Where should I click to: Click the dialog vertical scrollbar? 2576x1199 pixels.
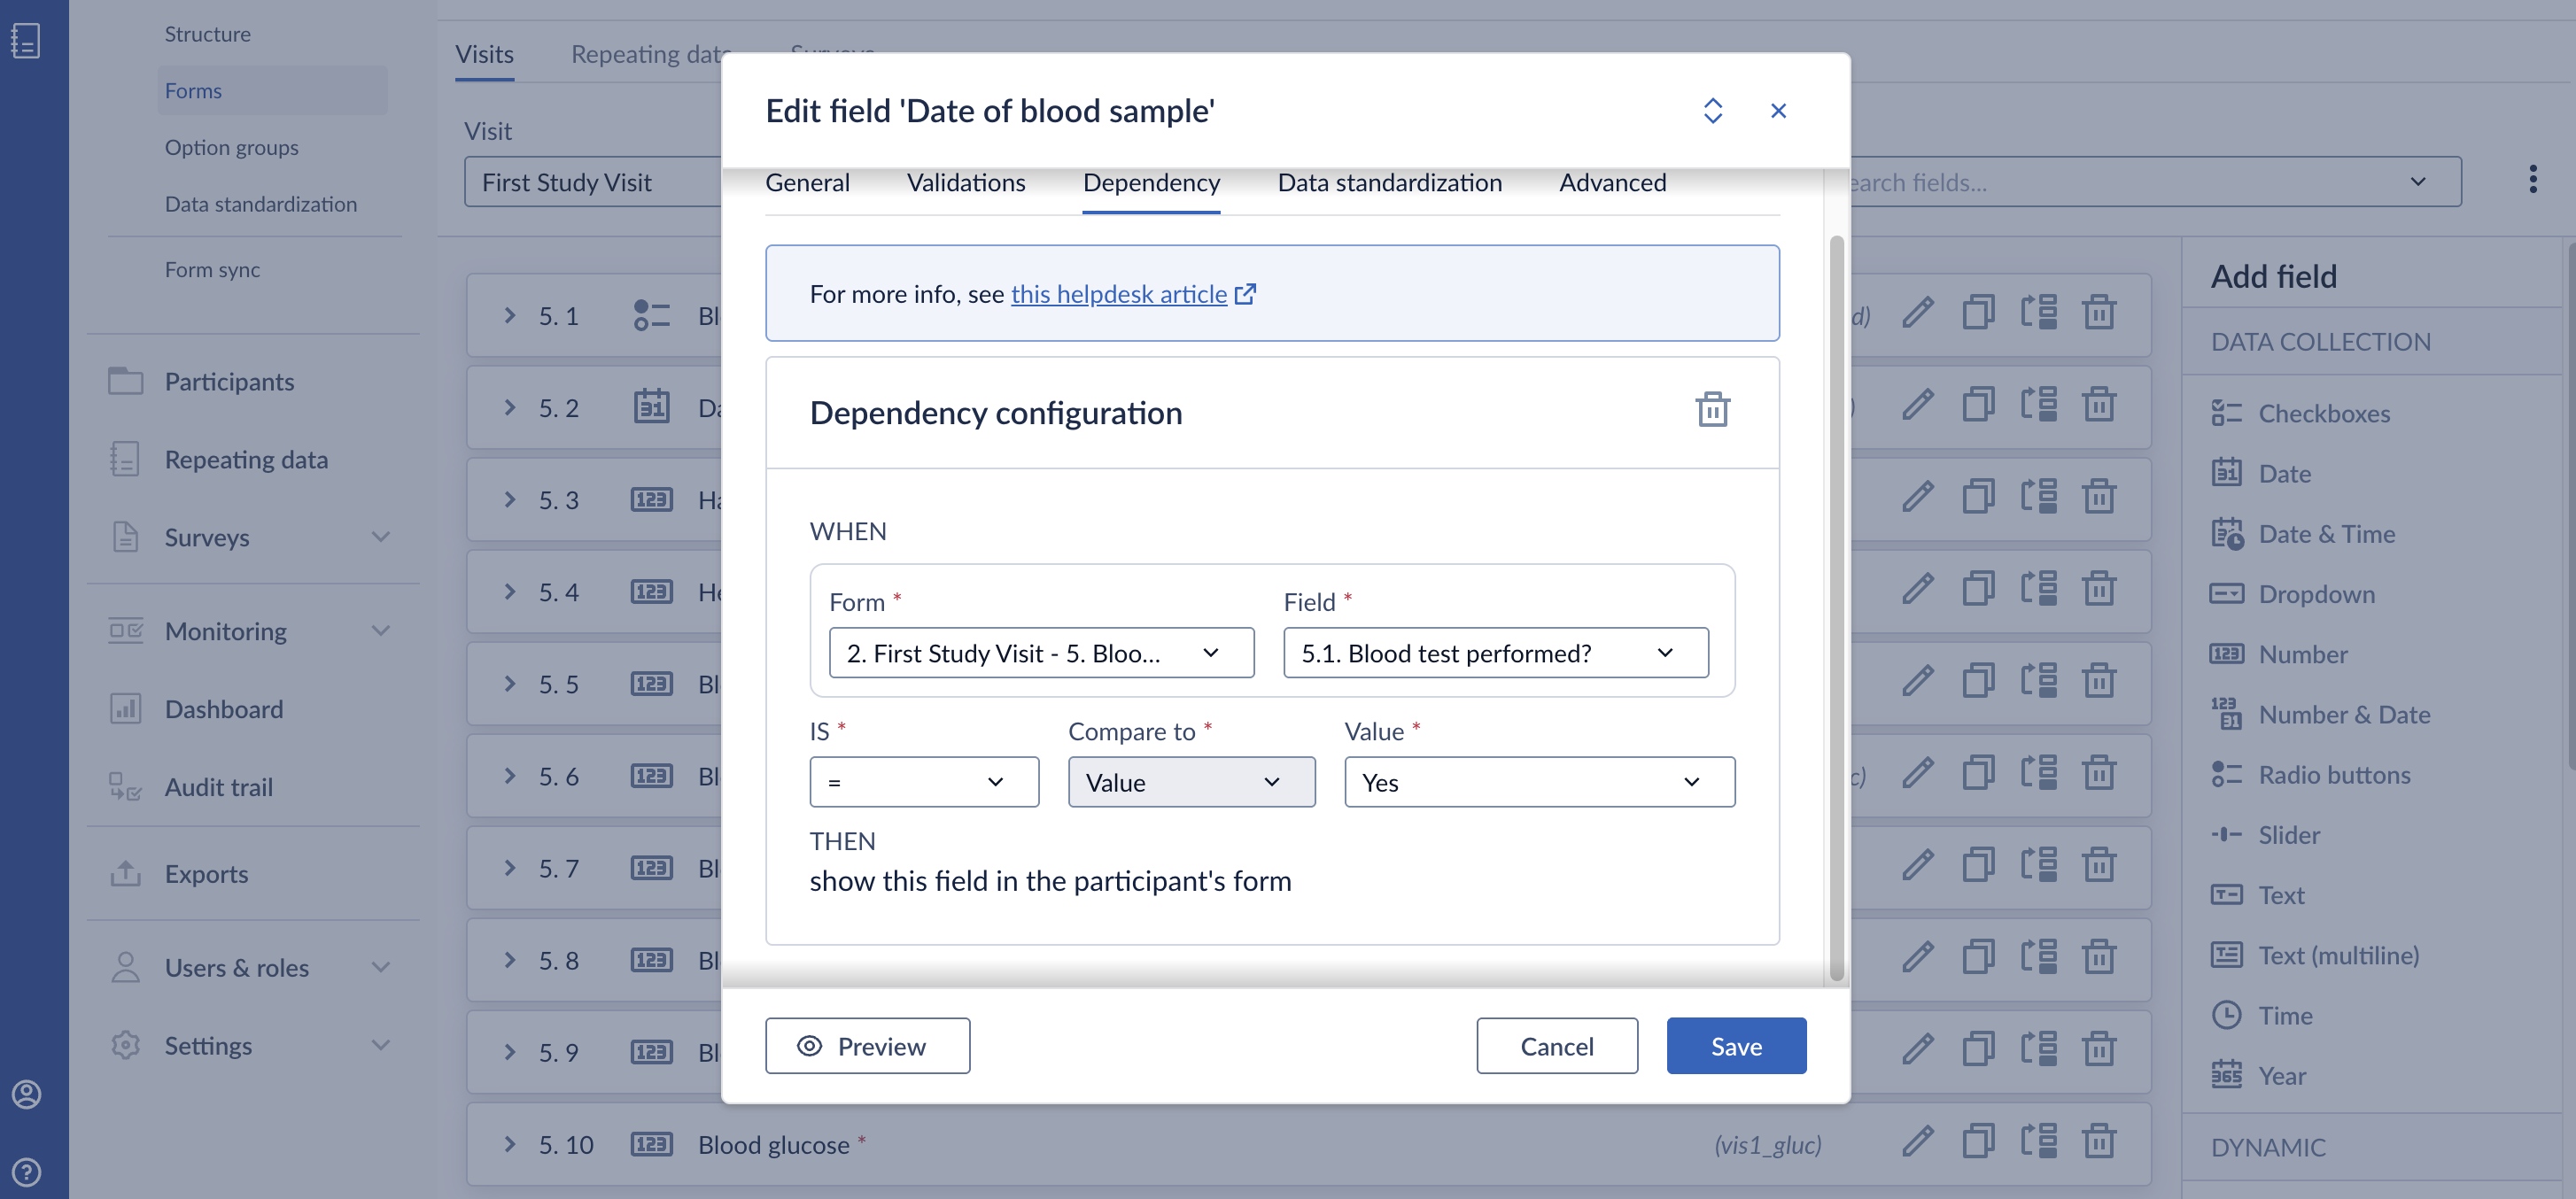click(1836, 608)
